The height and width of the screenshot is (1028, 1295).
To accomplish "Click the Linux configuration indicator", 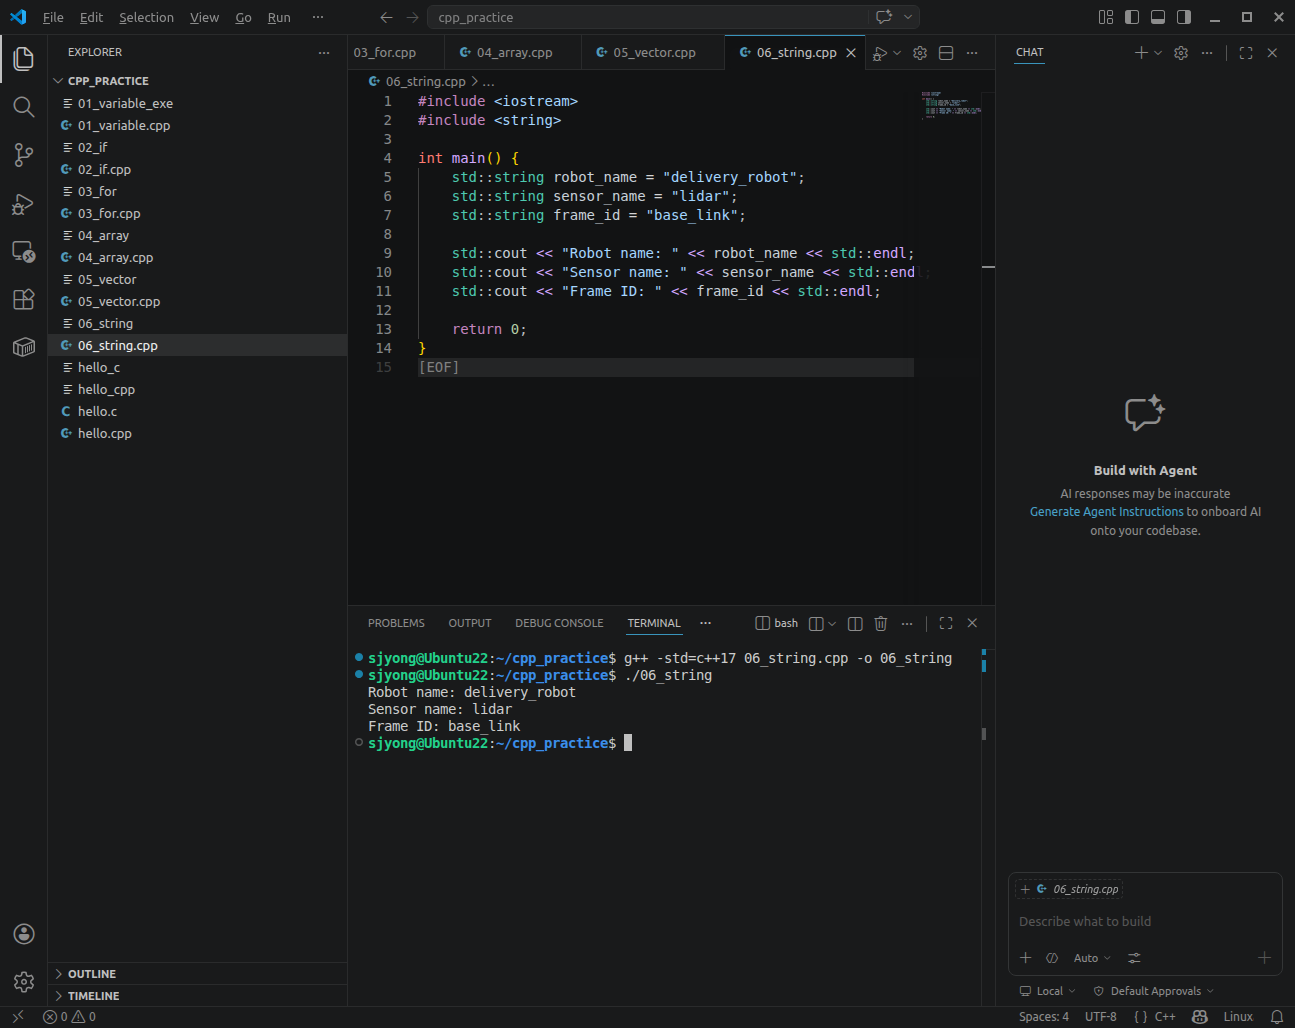I will click(x=1238, y=1017).
